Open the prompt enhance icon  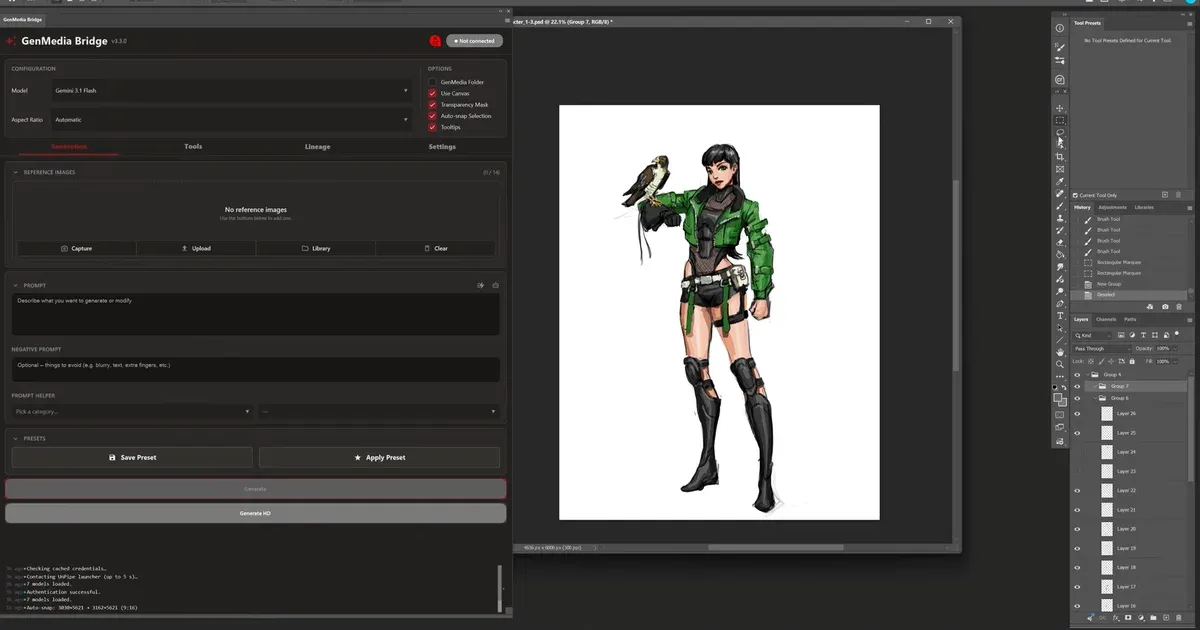[x=481, y=285]
